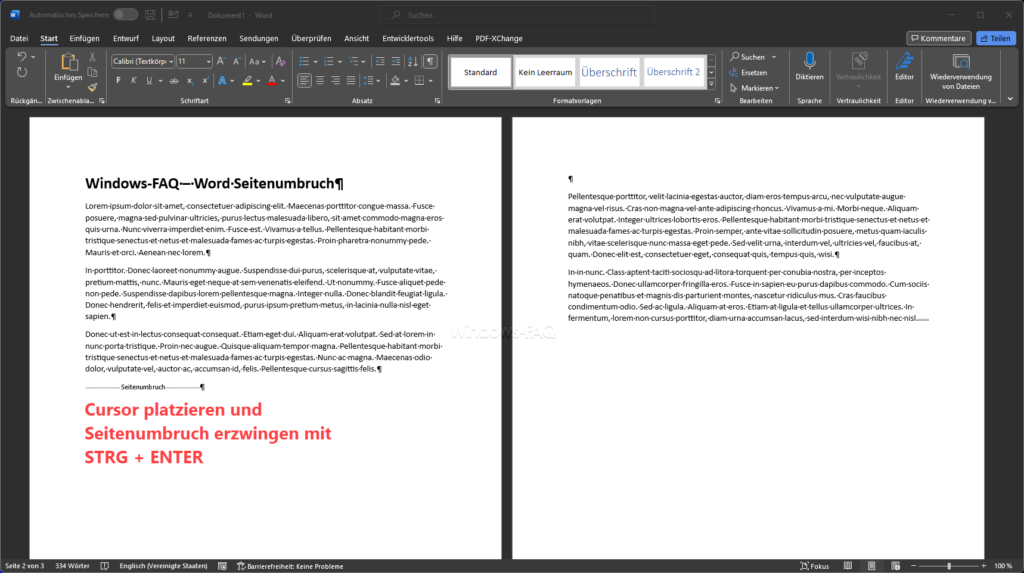Open the Editor pen icon

coord(904,61)
